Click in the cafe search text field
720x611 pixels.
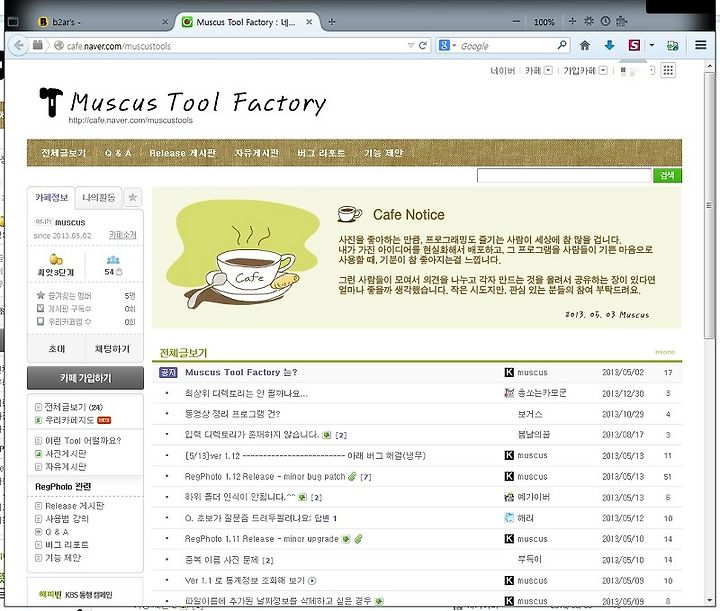(x=564, y=175)
